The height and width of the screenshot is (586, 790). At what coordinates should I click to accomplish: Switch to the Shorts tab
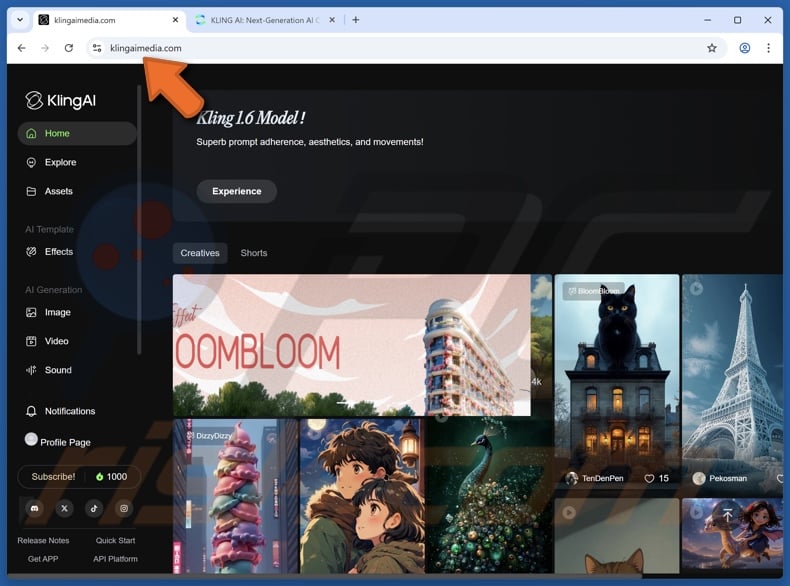pos(254,253)
